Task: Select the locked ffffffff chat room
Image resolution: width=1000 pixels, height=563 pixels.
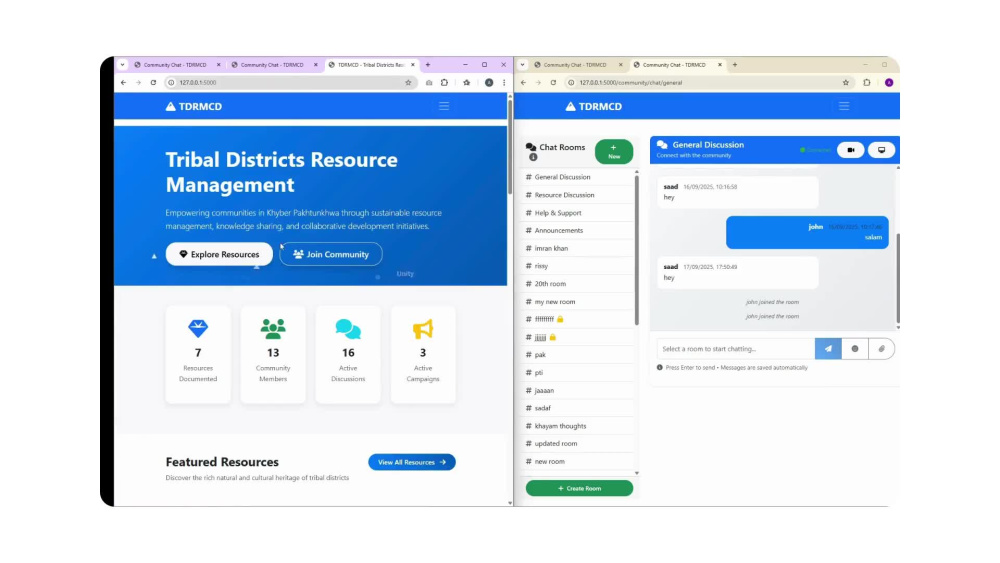Action: 578,319
